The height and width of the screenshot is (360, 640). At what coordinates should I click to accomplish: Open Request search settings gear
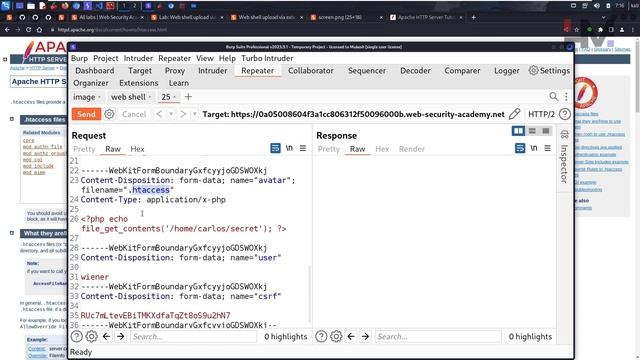click(x=91, y=337)
